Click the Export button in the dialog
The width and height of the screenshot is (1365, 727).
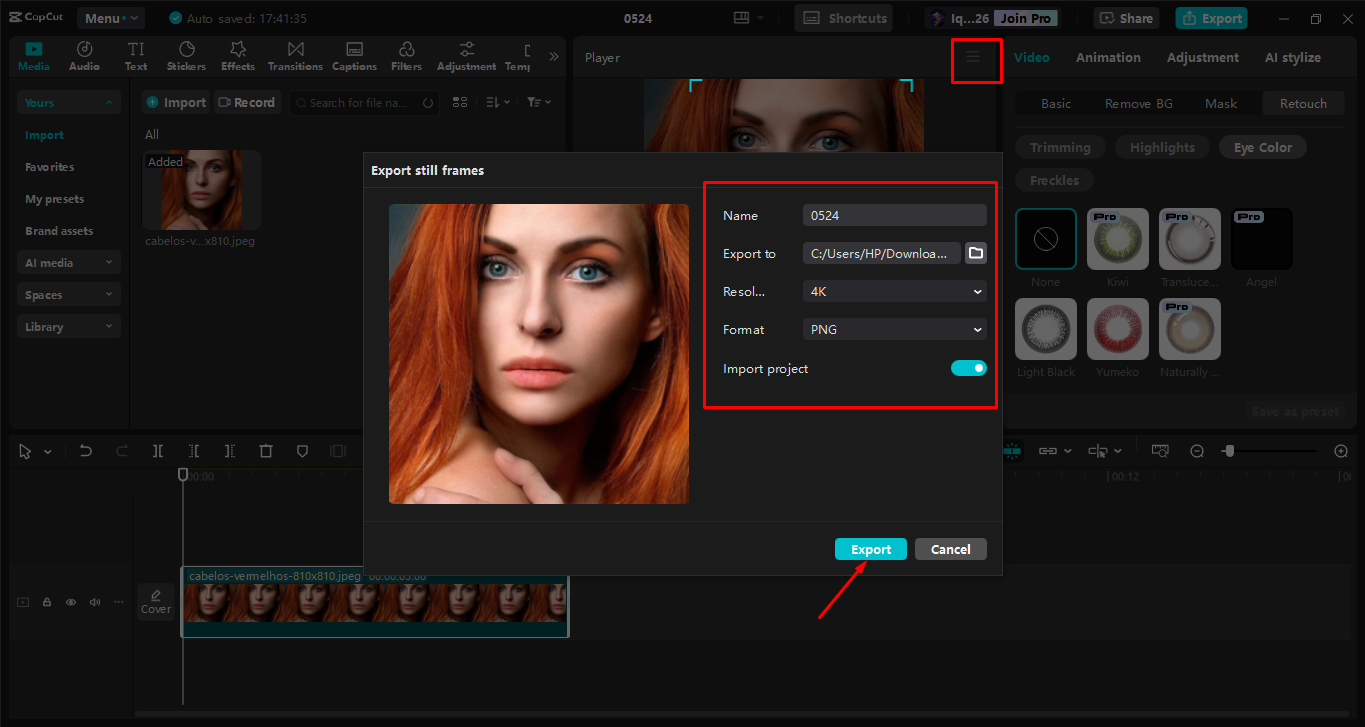pyautogui.click(x=870, y=549)
